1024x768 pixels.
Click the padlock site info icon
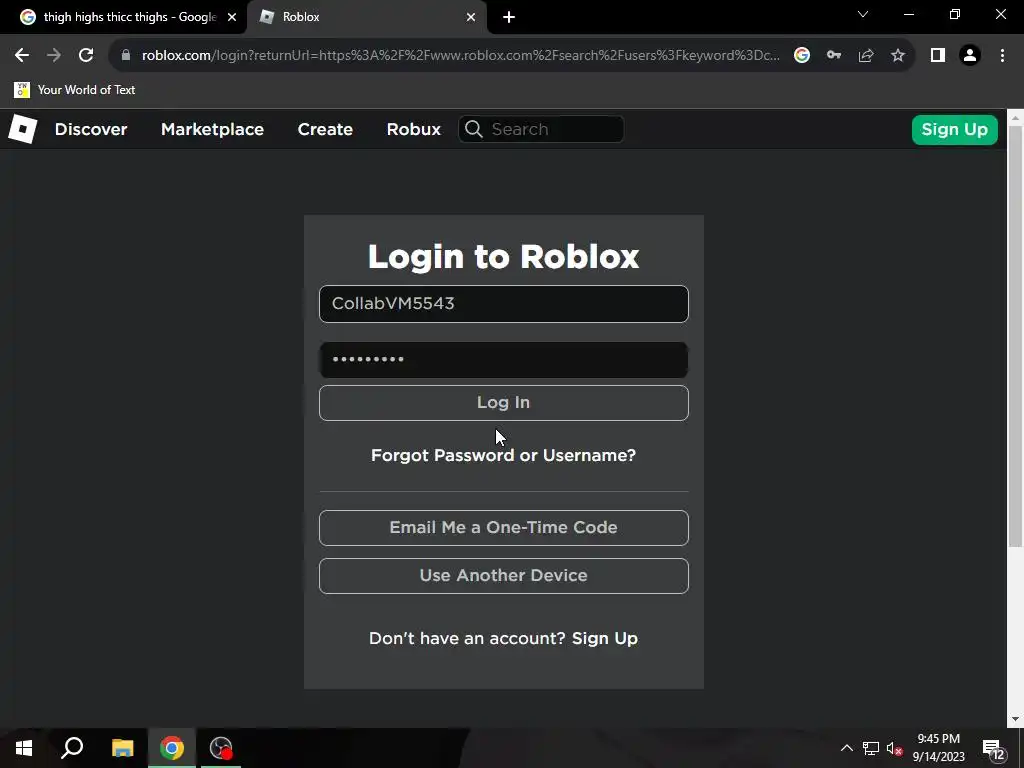[x=125, y=55]
